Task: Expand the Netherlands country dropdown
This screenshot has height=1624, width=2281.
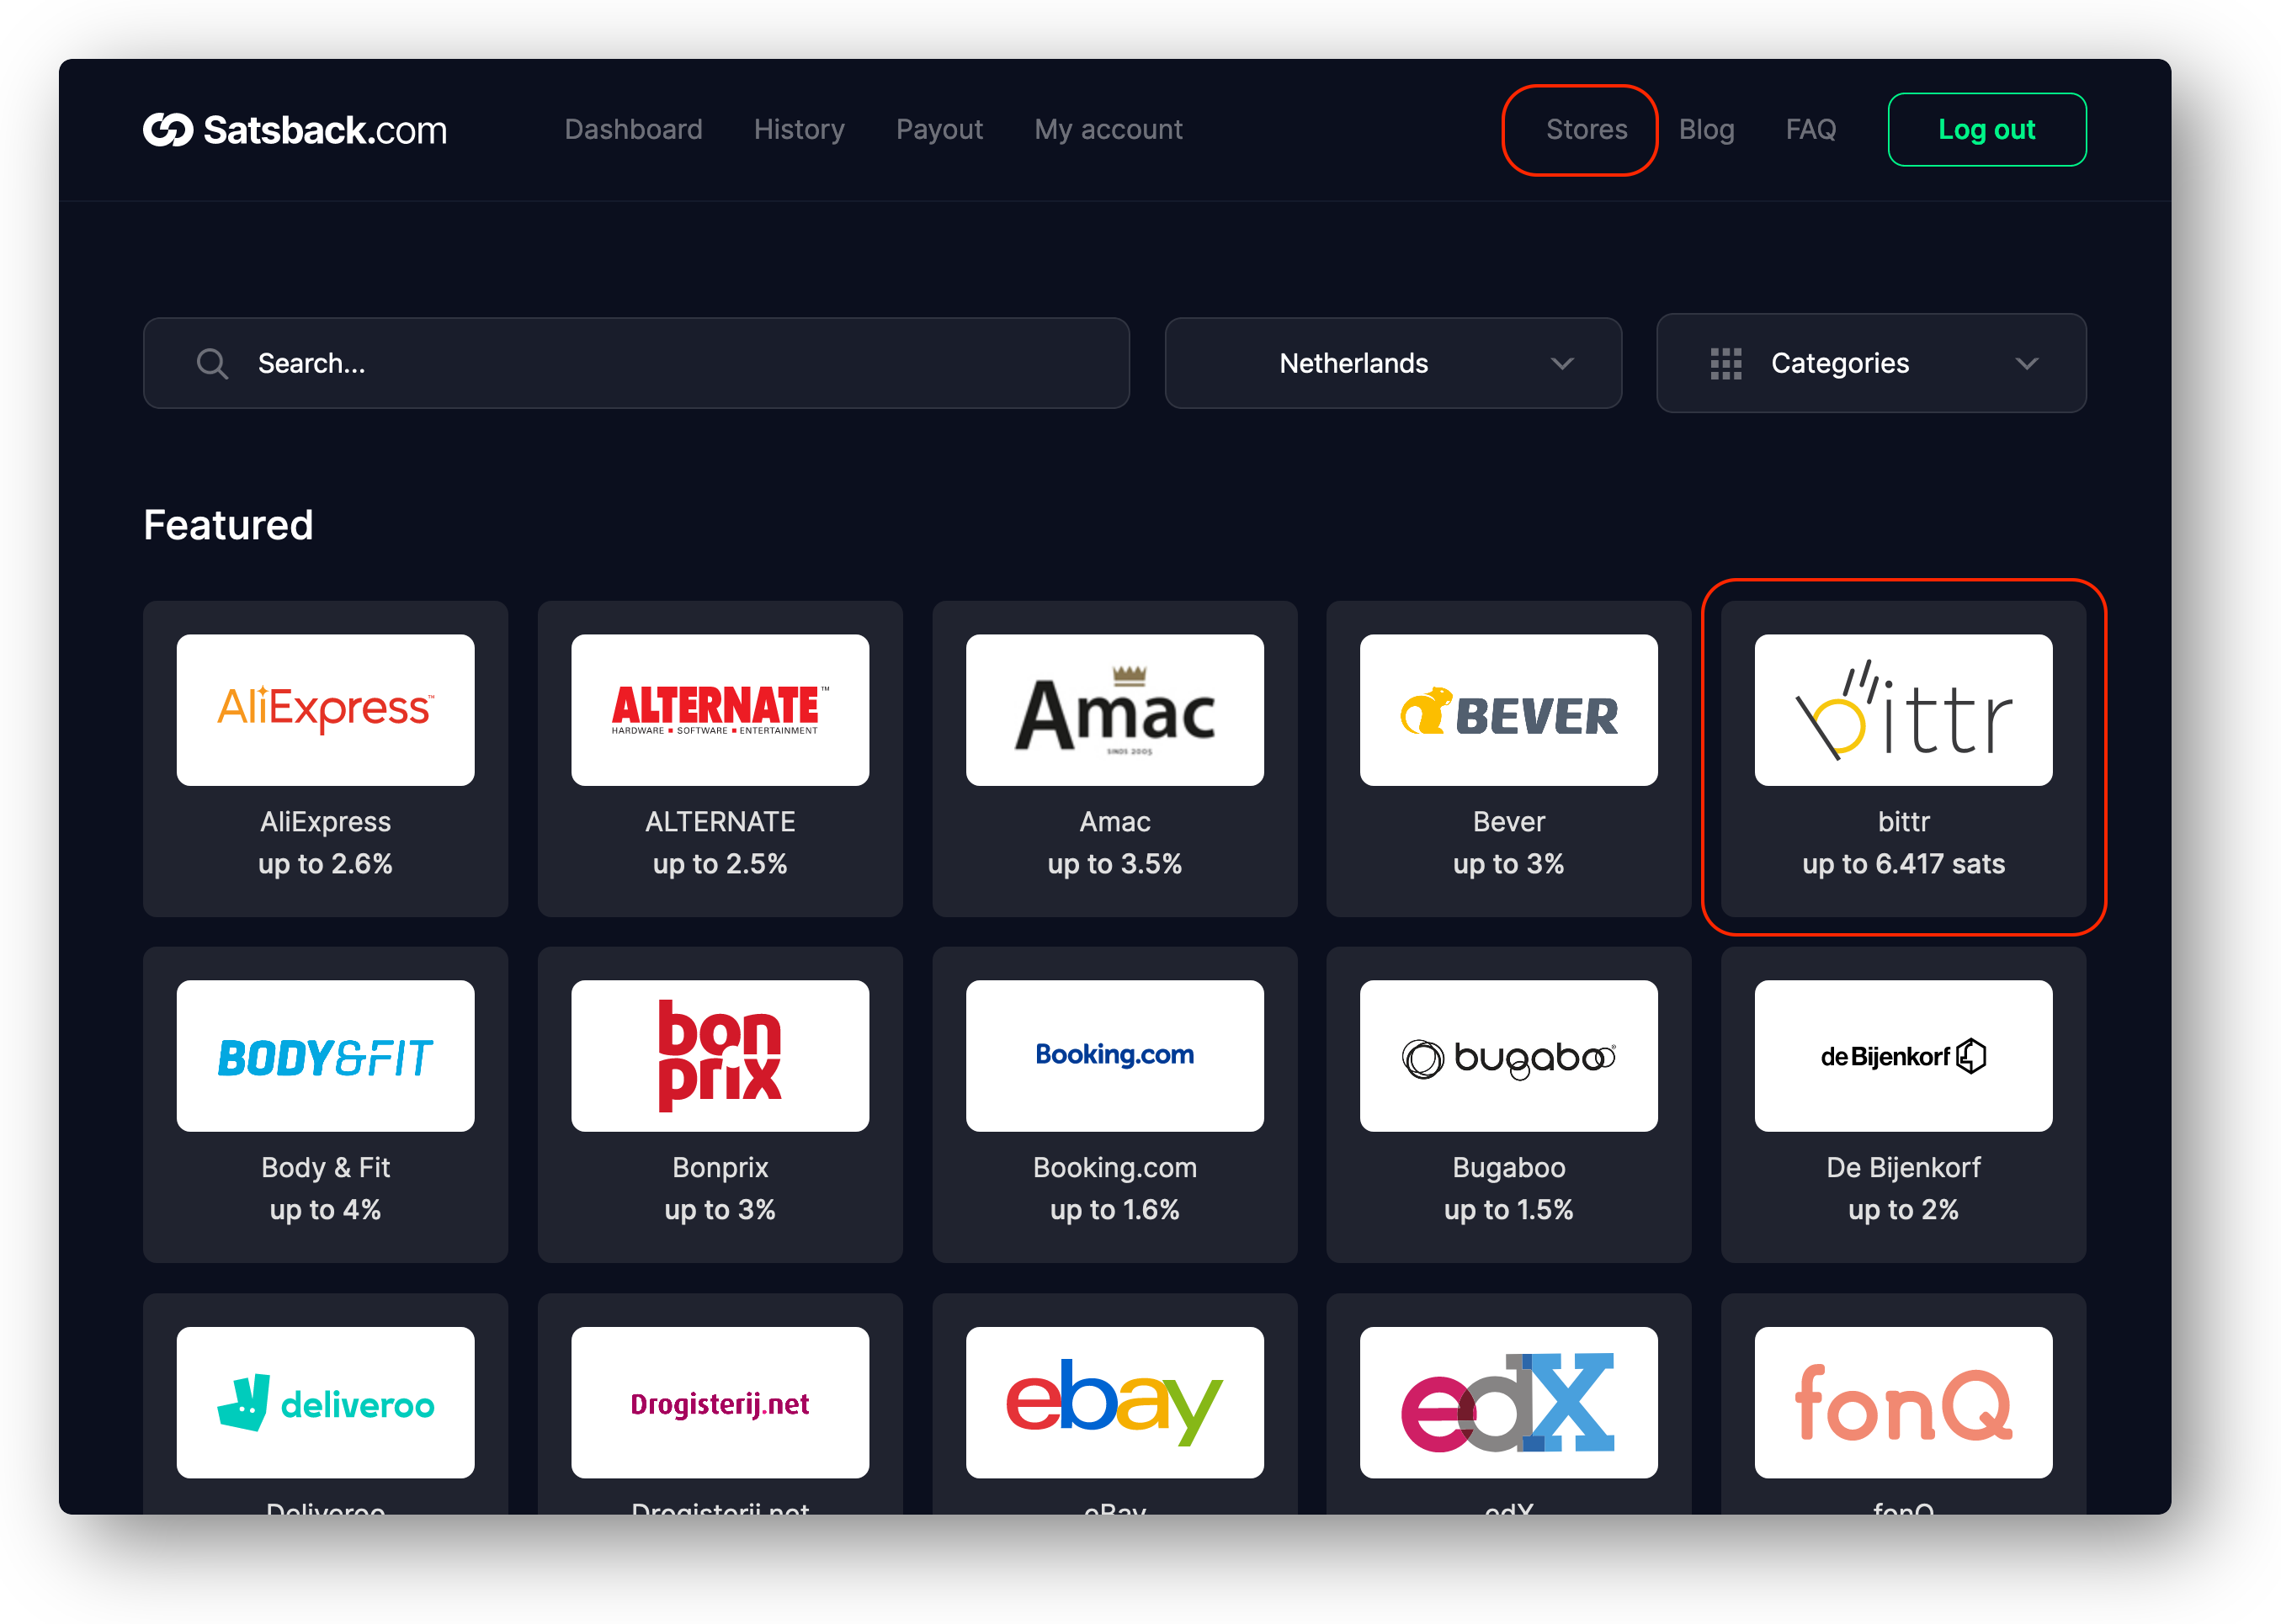Action: (1393, 363)
